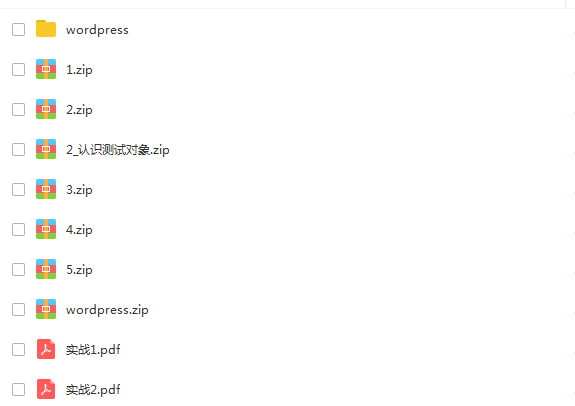Click the 3.zip archive icon
This screenshot has height=406, width=575.
tap(46, 189)
